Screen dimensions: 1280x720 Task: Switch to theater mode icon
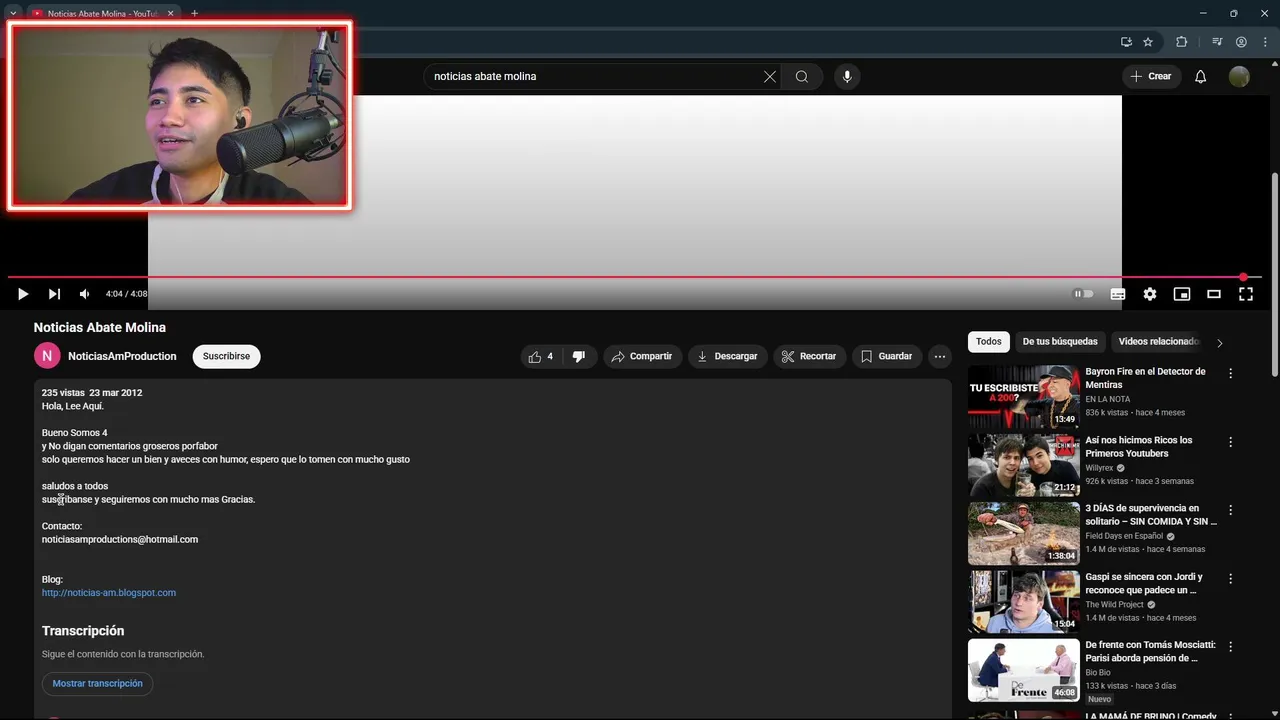click(x=1214, y=294)
